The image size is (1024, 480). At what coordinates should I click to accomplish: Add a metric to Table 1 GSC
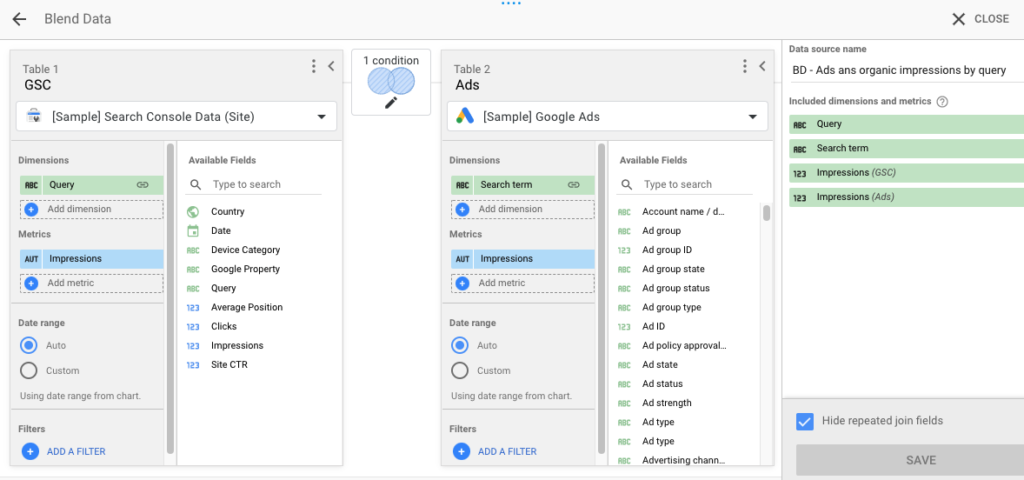point(91,283)
